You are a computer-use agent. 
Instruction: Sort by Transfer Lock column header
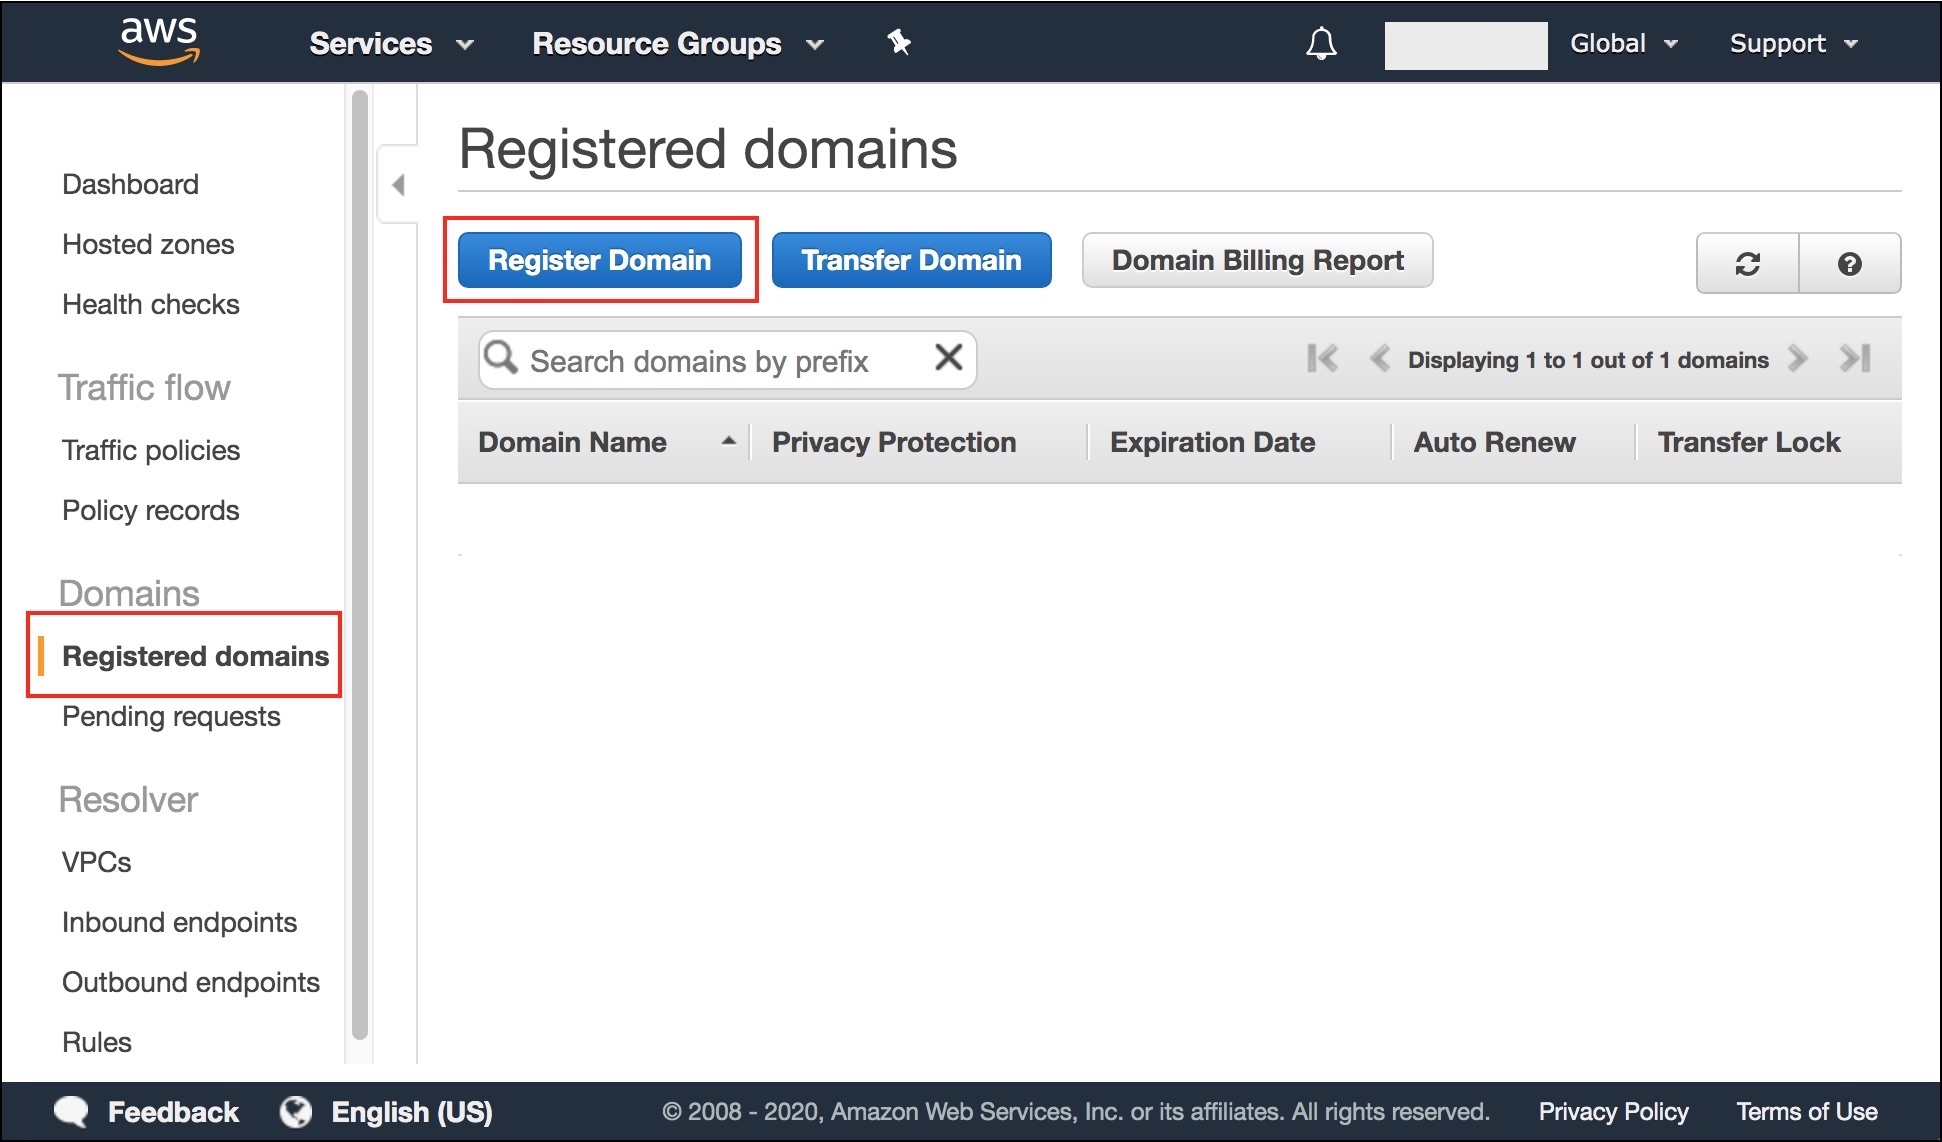click(x=1749, y=442)
